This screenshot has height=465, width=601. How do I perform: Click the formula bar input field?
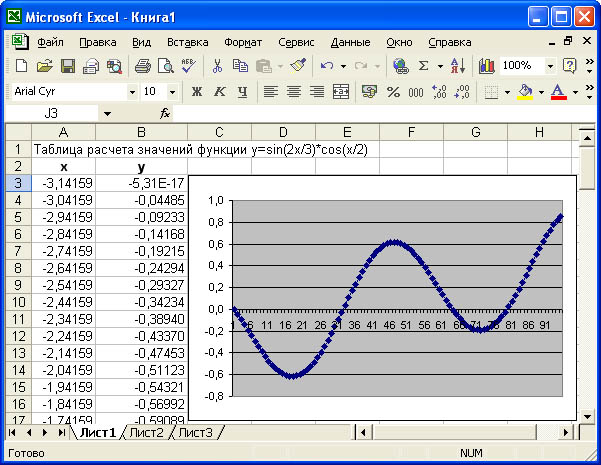coord(383,113)
